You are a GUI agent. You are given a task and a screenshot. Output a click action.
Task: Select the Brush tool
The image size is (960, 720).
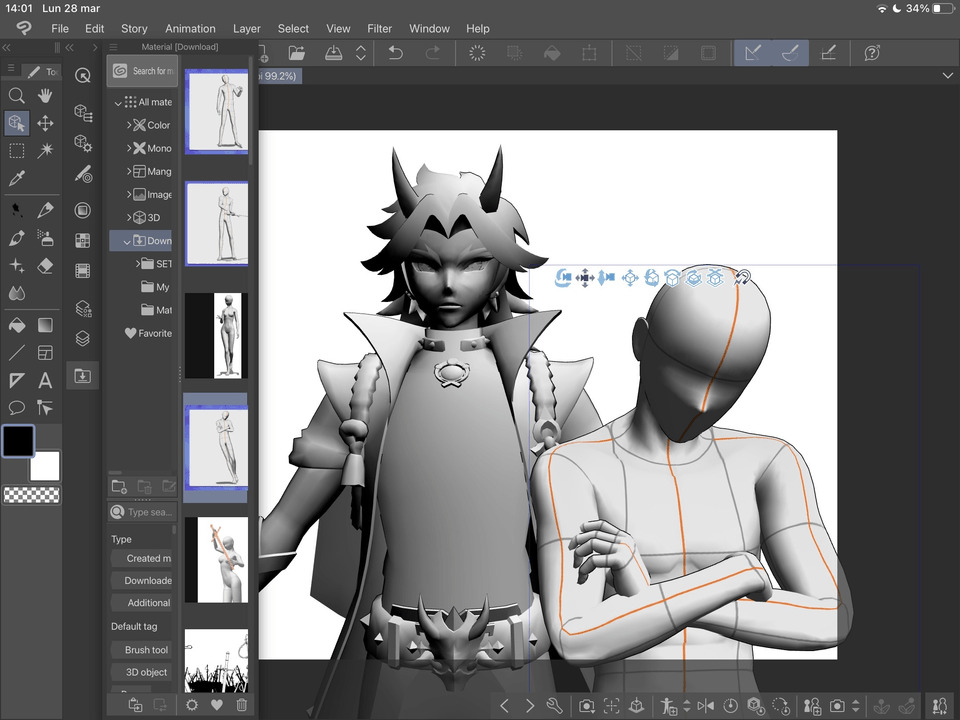tap(17, 238)
